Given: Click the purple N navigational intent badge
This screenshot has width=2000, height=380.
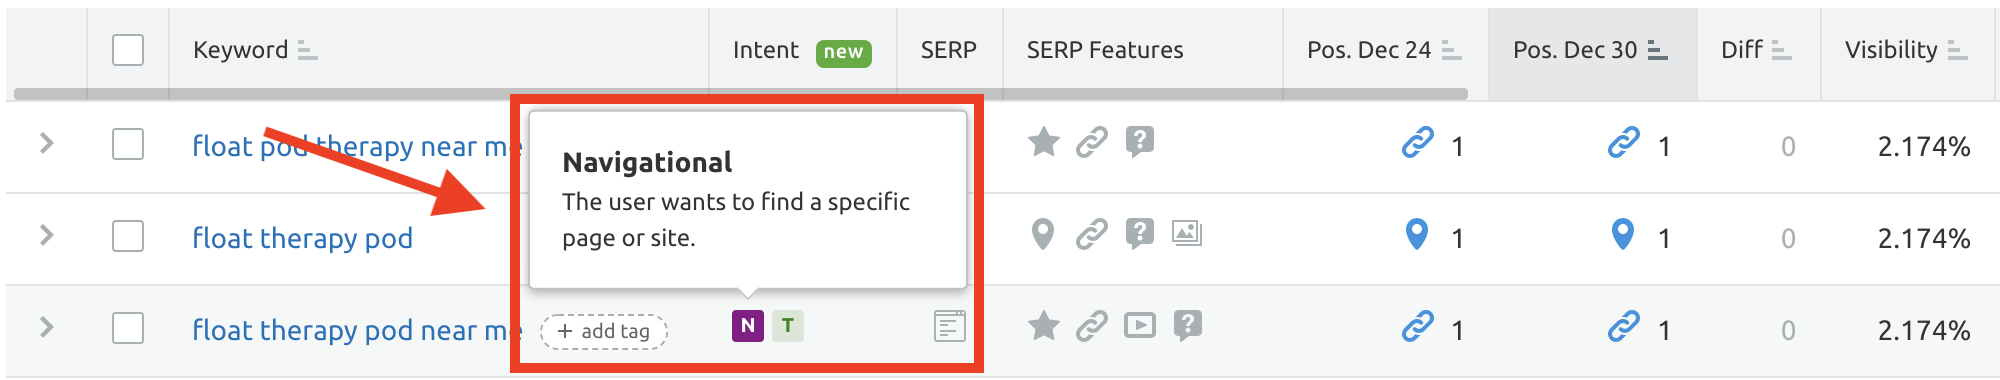Looking at the screenshot, I should [748, 326].
